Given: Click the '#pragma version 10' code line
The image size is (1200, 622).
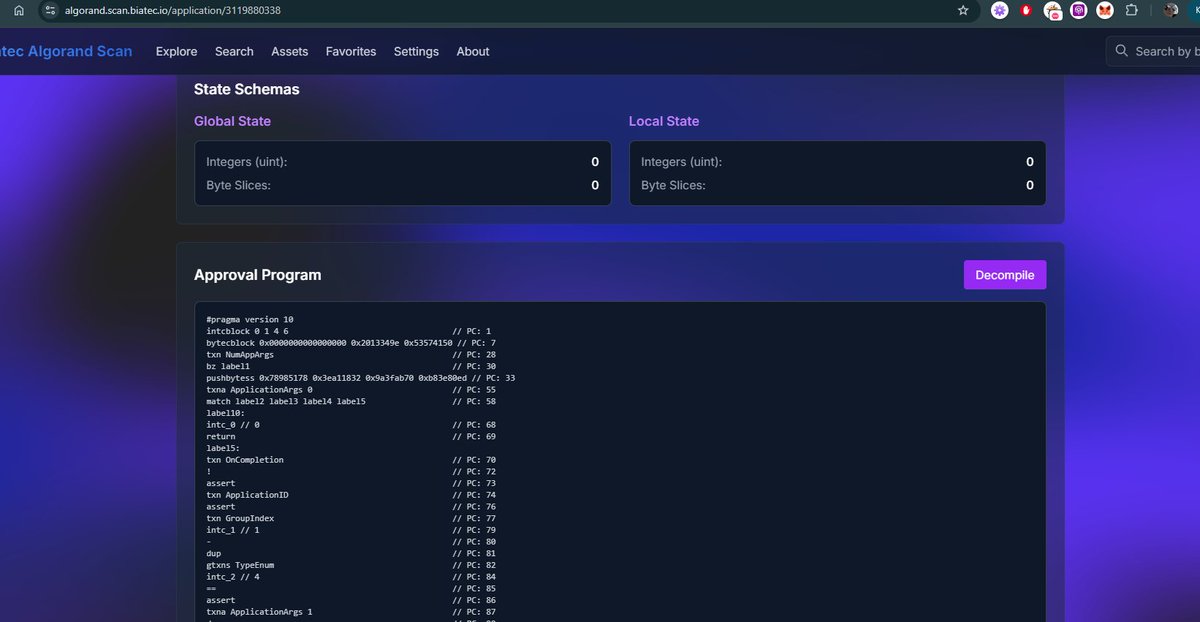Looking at the screenshot, I should coord(250,320).
